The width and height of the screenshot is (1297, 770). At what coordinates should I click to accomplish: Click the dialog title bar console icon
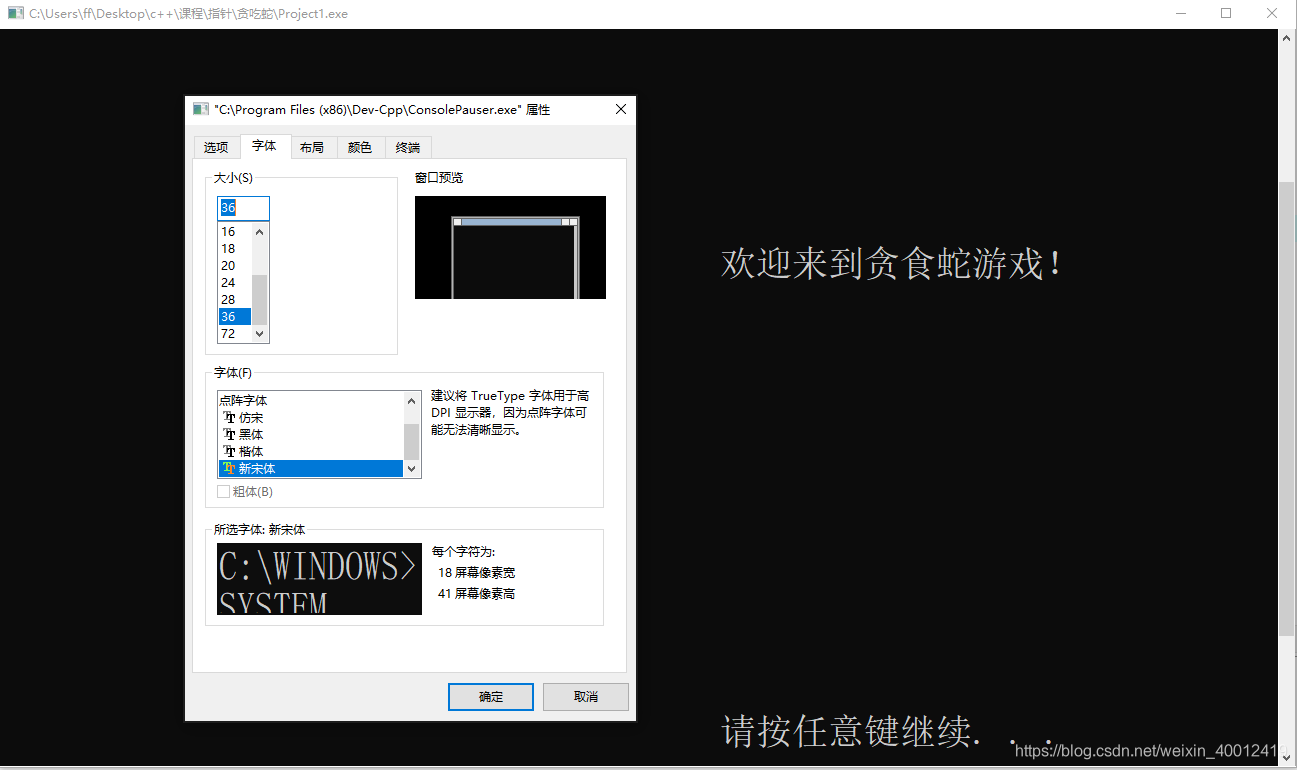pyautogui.click(x=200, y=109)
